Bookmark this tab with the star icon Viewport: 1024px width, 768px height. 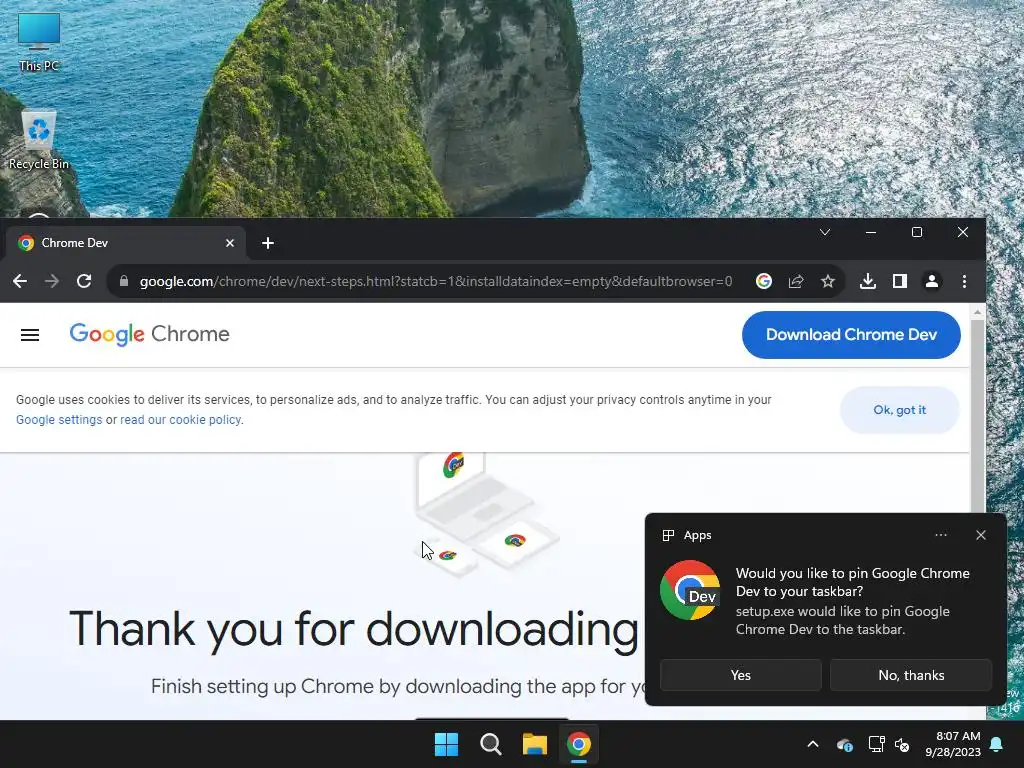point(828,281)
